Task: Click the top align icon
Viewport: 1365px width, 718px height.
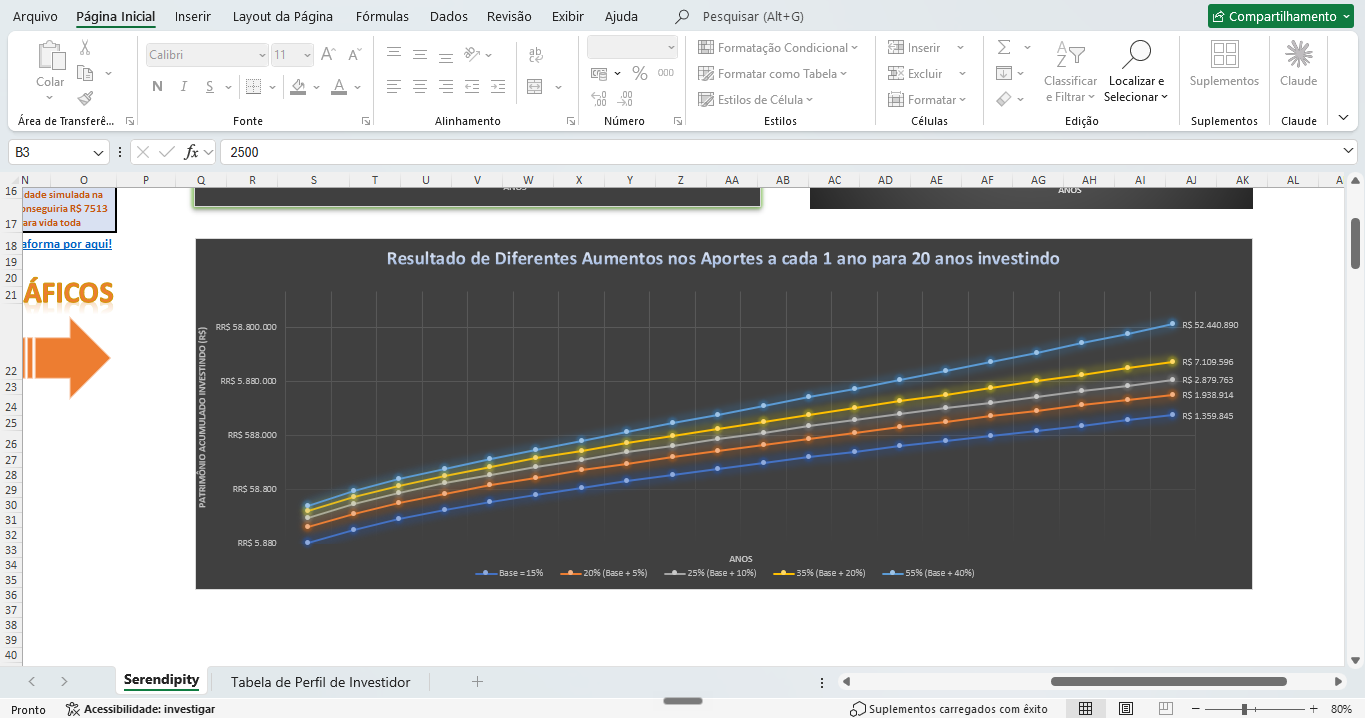Action: pos(394,55)
